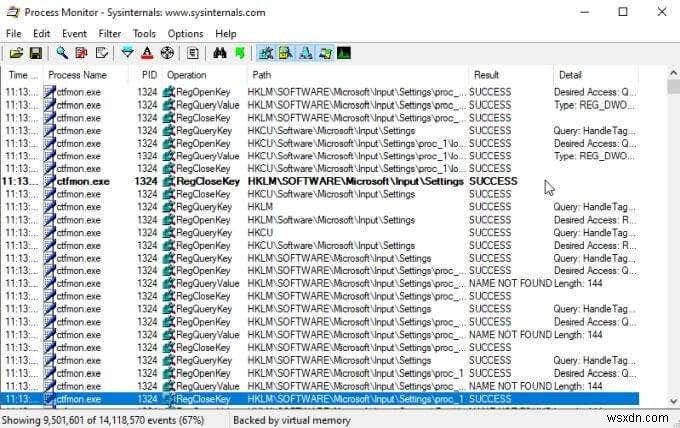
Task: Open Find with the binoculars icon
Action: click(x=220, y=53)
